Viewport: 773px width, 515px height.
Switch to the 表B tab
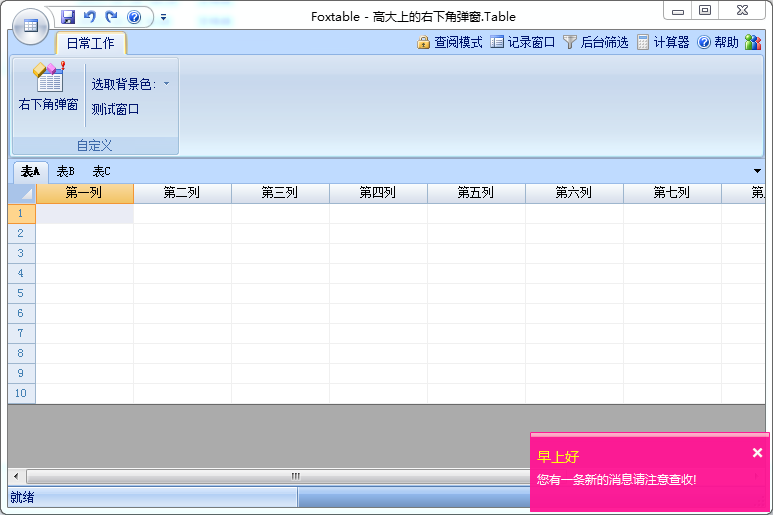65,171
